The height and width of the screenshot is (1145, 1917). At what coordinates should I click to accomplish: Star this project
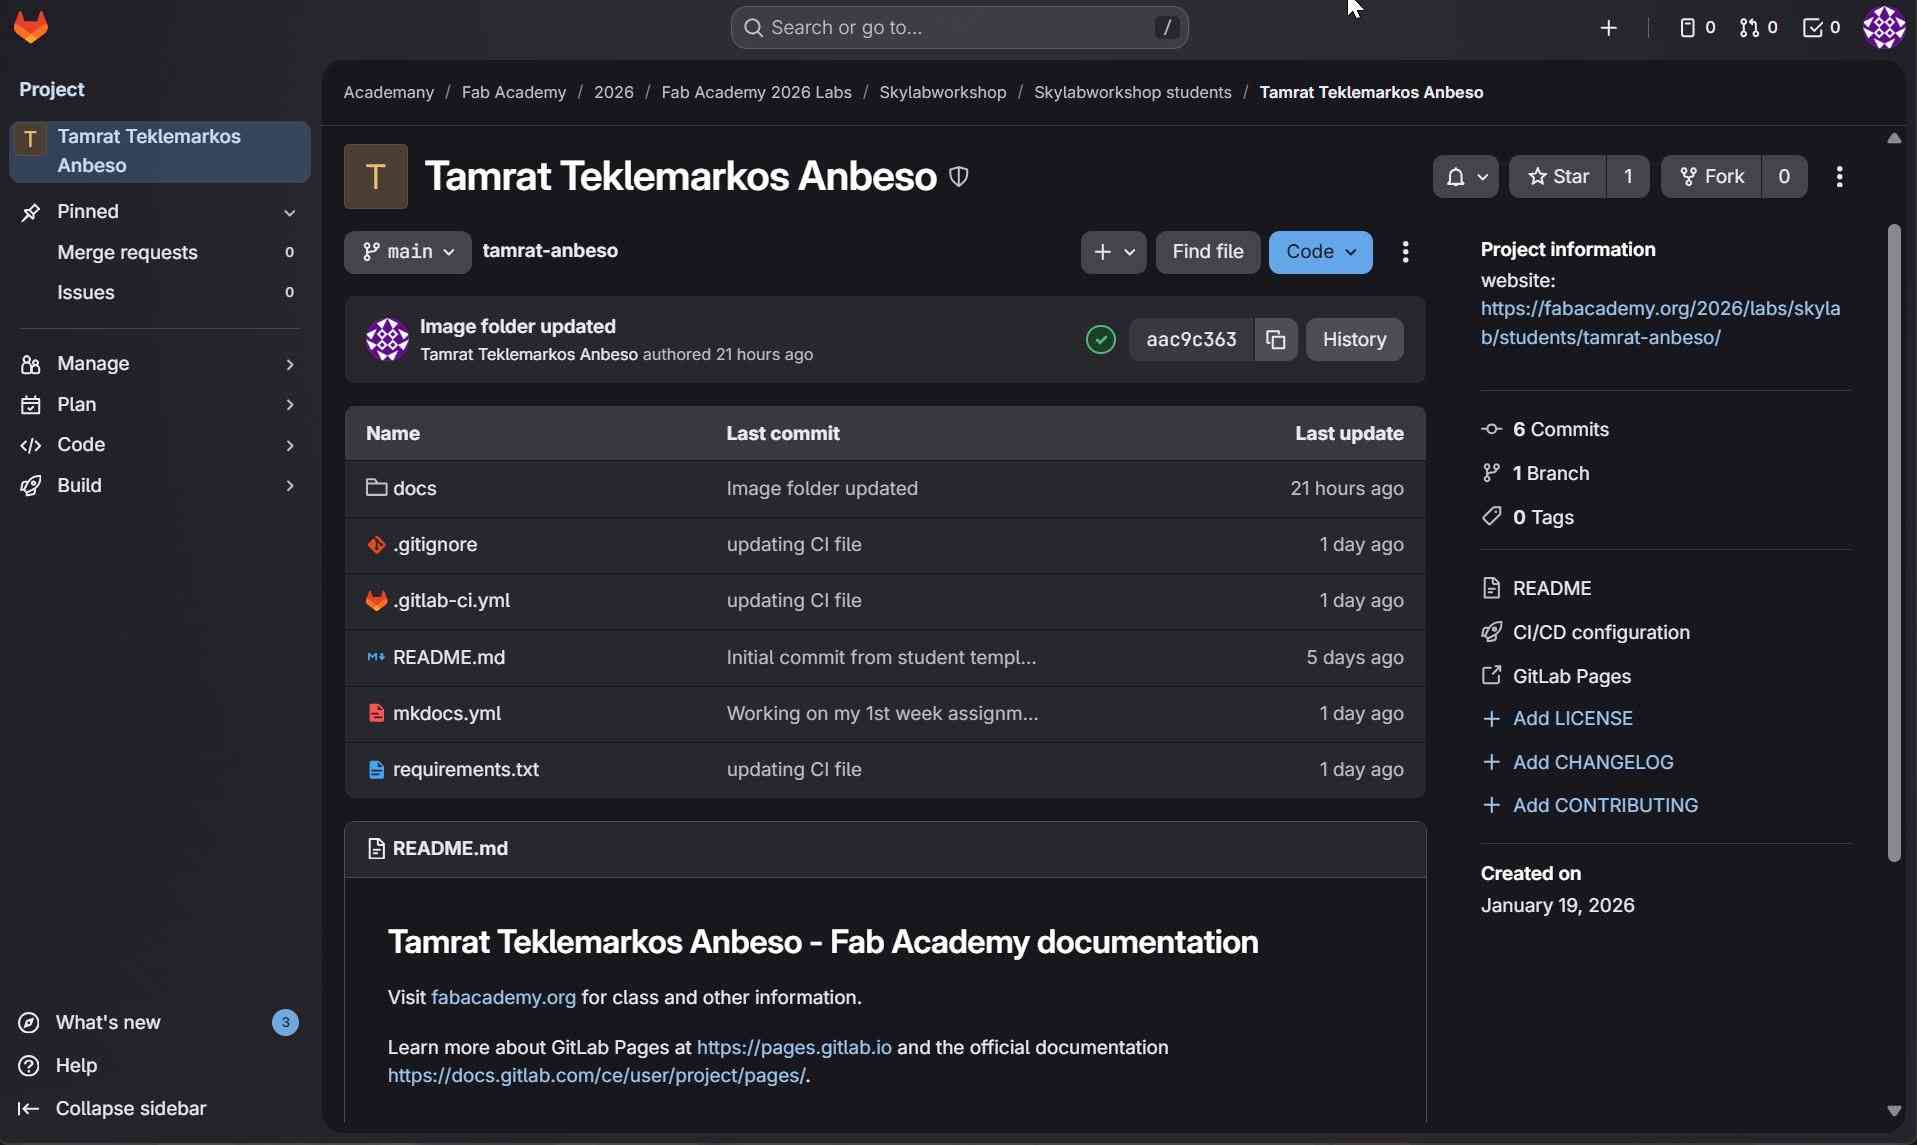click(1558, 177)
